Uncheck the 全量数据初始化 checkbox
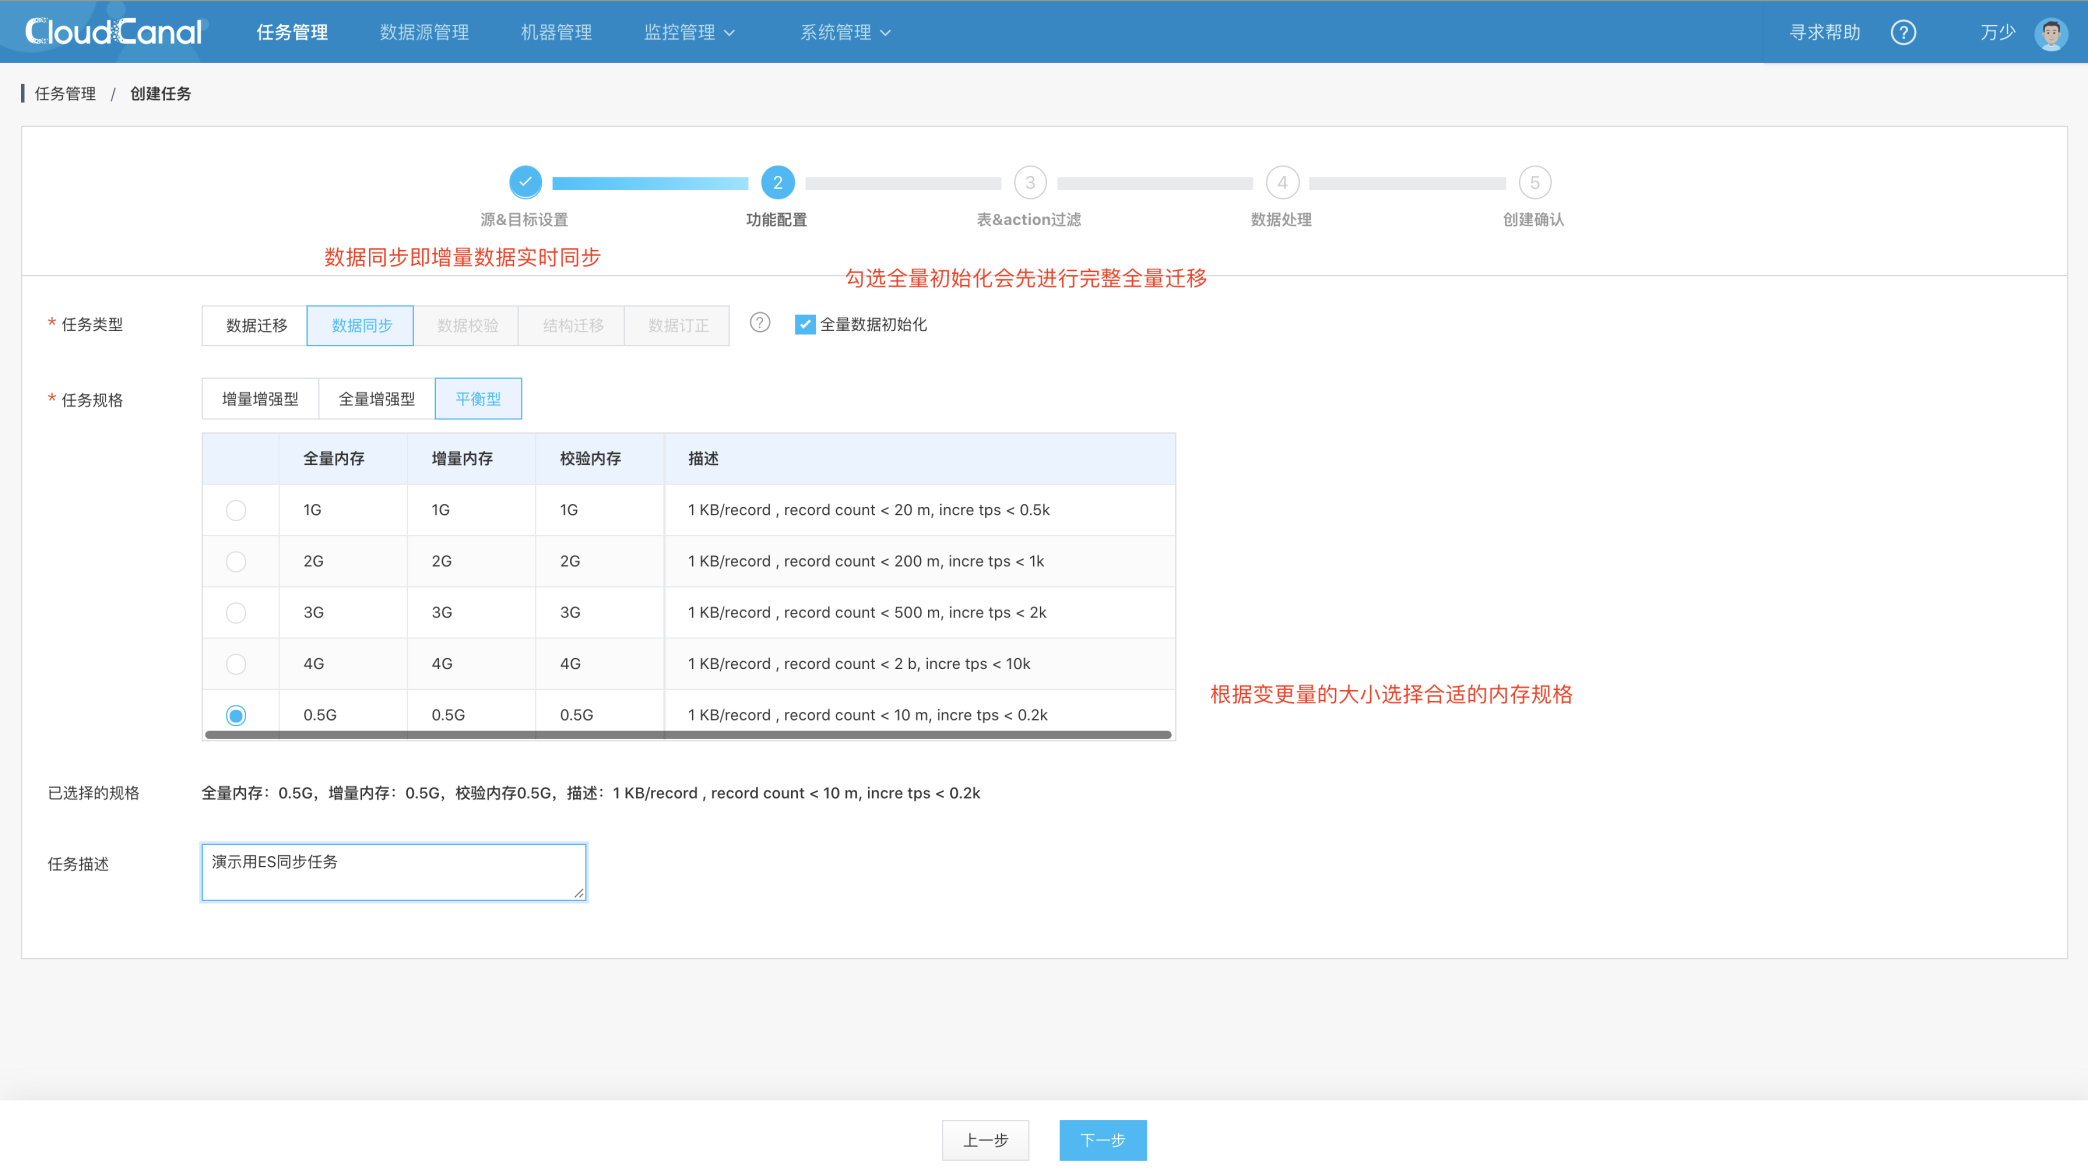The image size is (2088, 1176). [x=805, y=324]
